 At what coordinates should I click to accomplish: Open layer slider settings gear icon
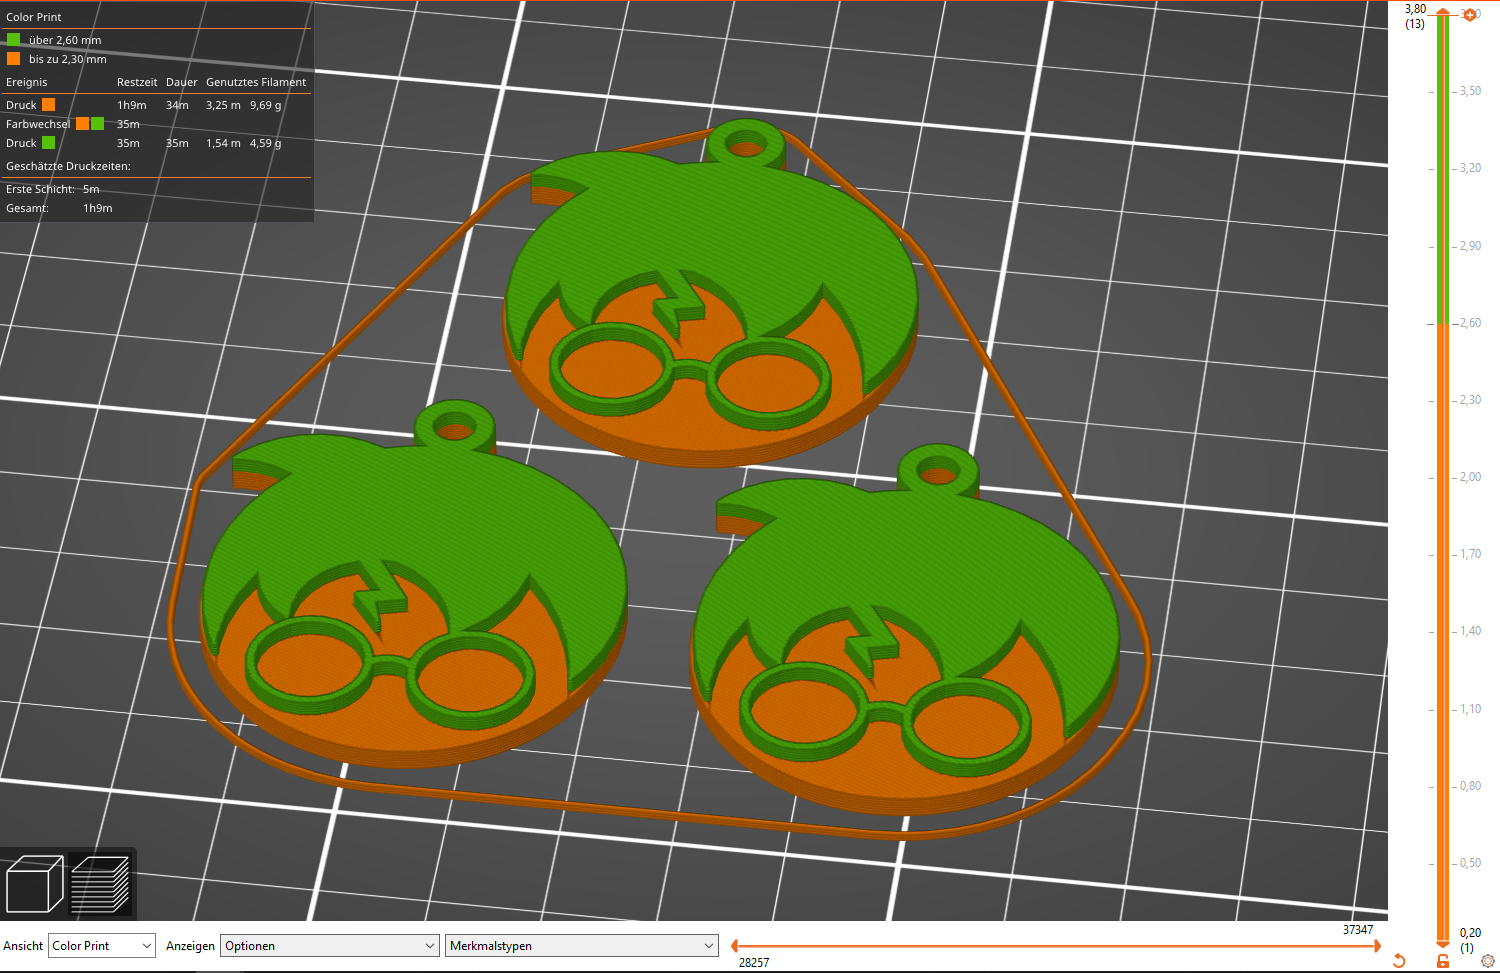[1487, 961]
